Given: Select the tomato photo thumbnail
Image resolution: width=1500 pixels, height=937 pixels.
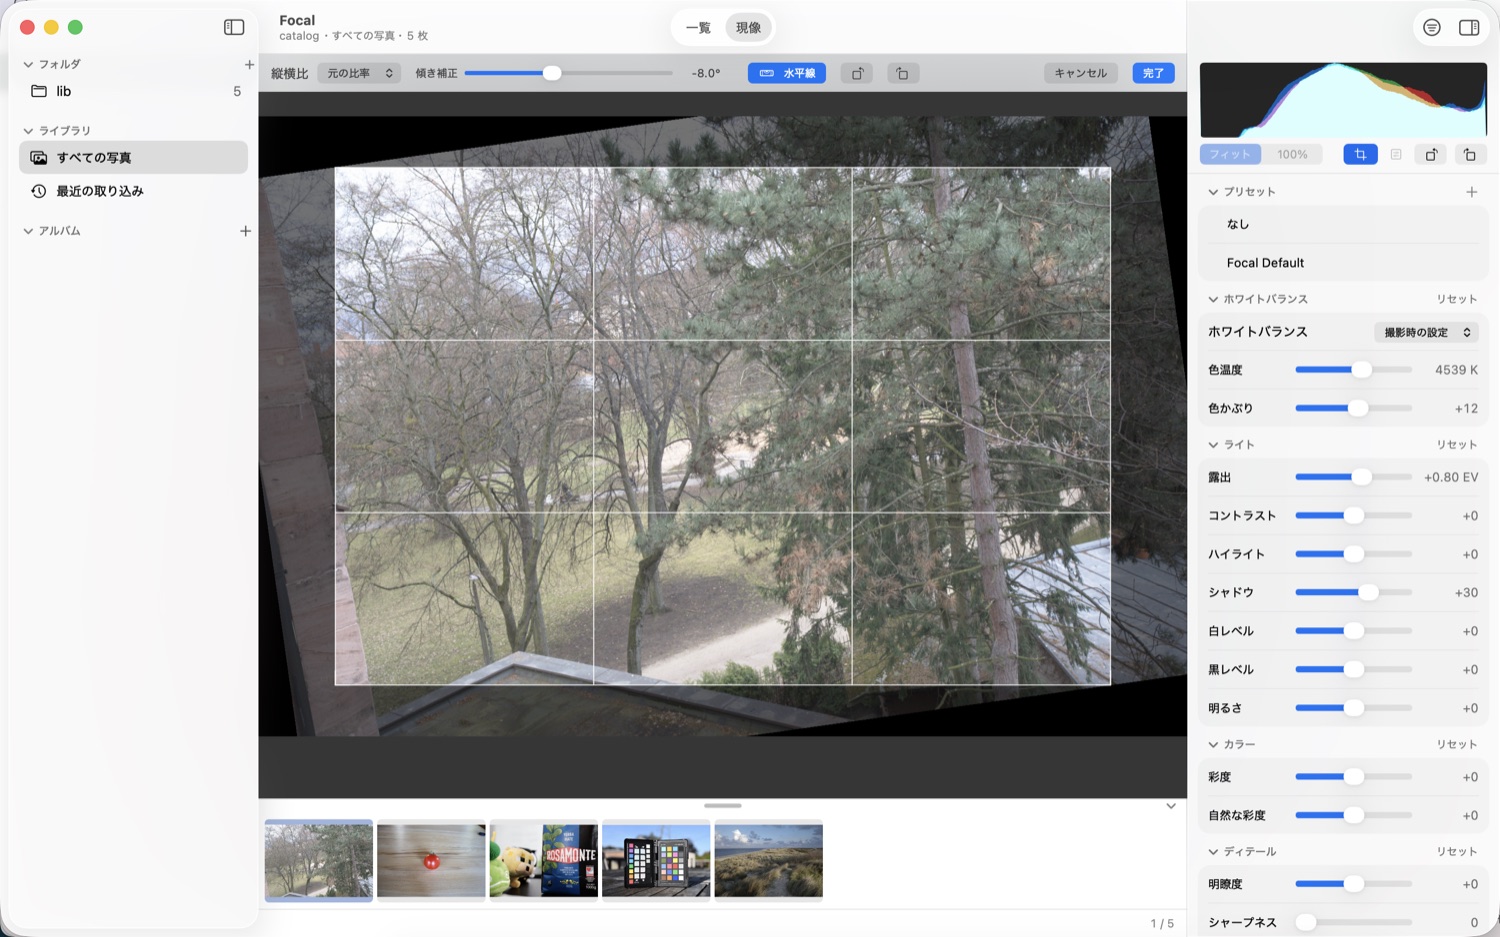Looking at the screenshot, I should click(x=431, y=861).
